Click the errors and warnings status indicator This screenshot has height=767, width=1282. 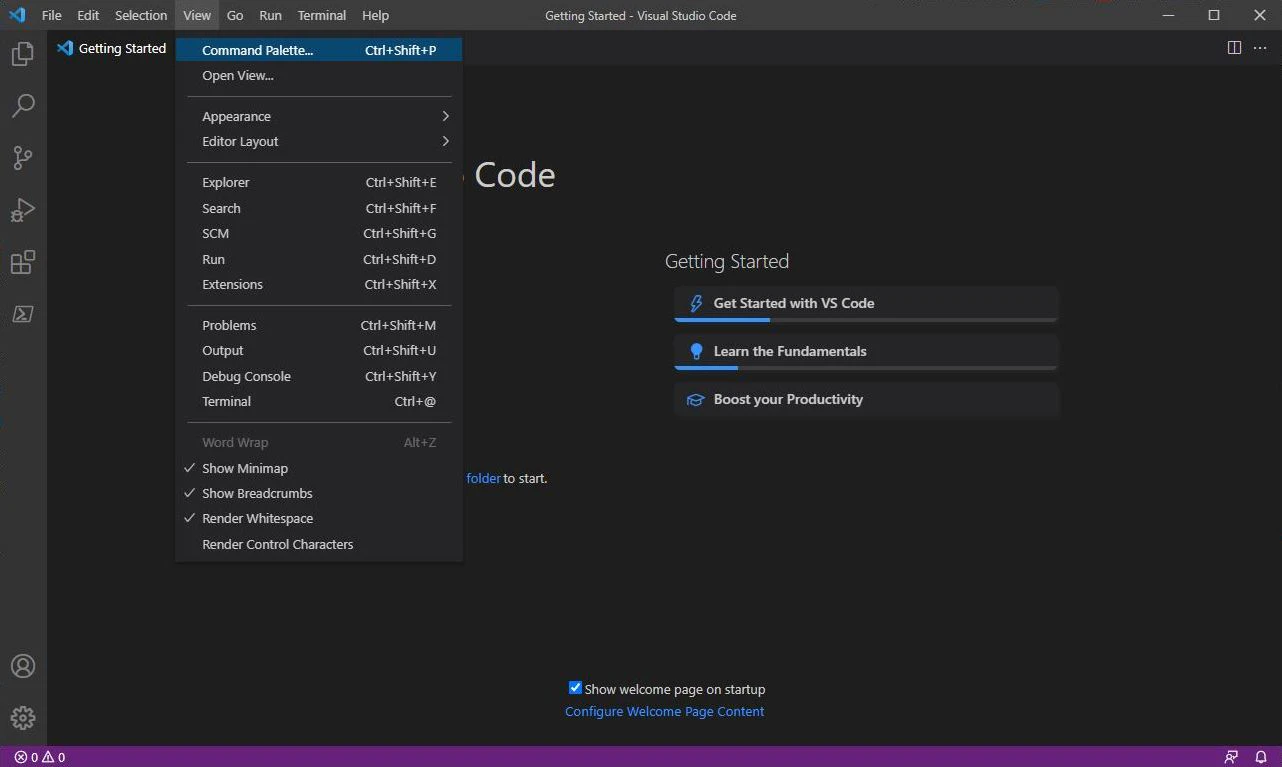(x=40, y=757)
